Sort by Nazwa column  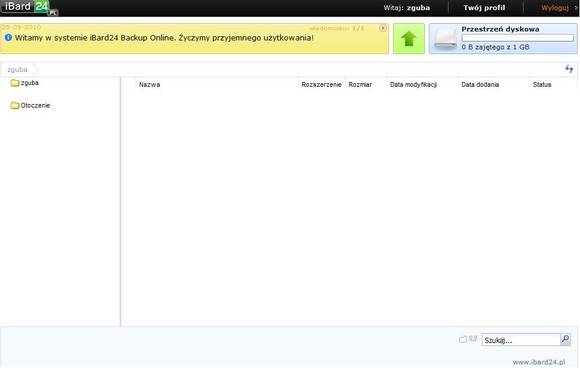tap(149, 85)
